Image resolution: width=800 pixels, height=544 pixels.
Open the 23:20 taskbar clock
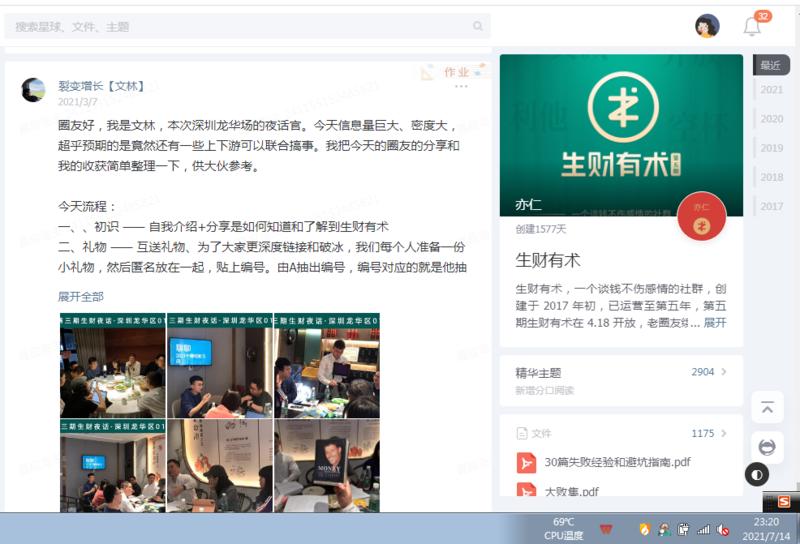coord(766,529)
